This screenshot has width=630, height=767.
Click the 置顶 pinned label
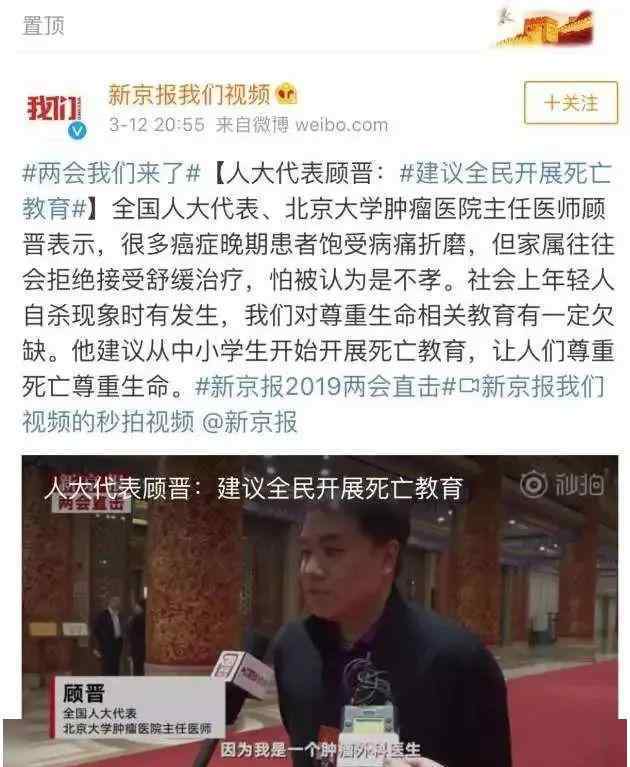coord(44,25)
